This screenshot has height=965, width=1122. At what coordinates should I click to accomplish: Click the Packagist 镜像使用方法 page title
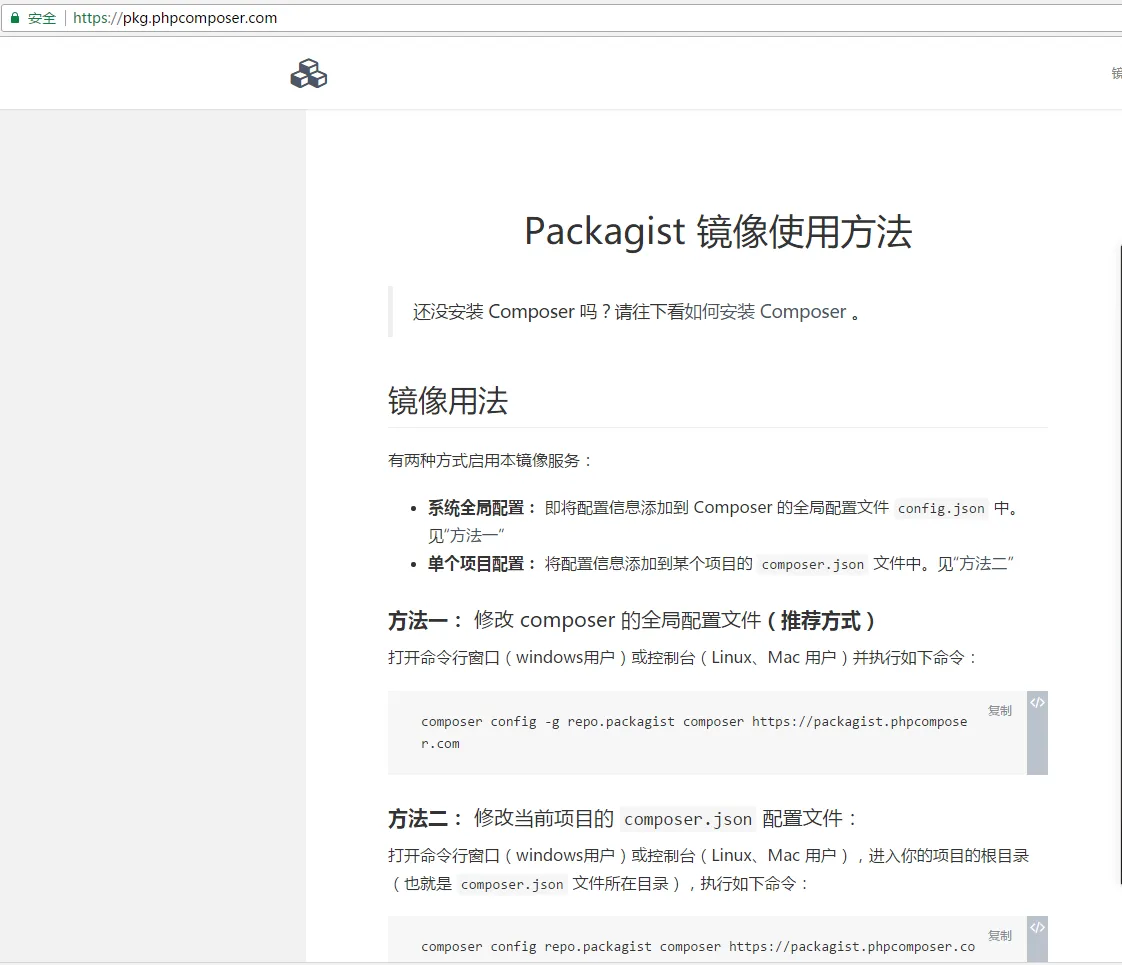718,232
